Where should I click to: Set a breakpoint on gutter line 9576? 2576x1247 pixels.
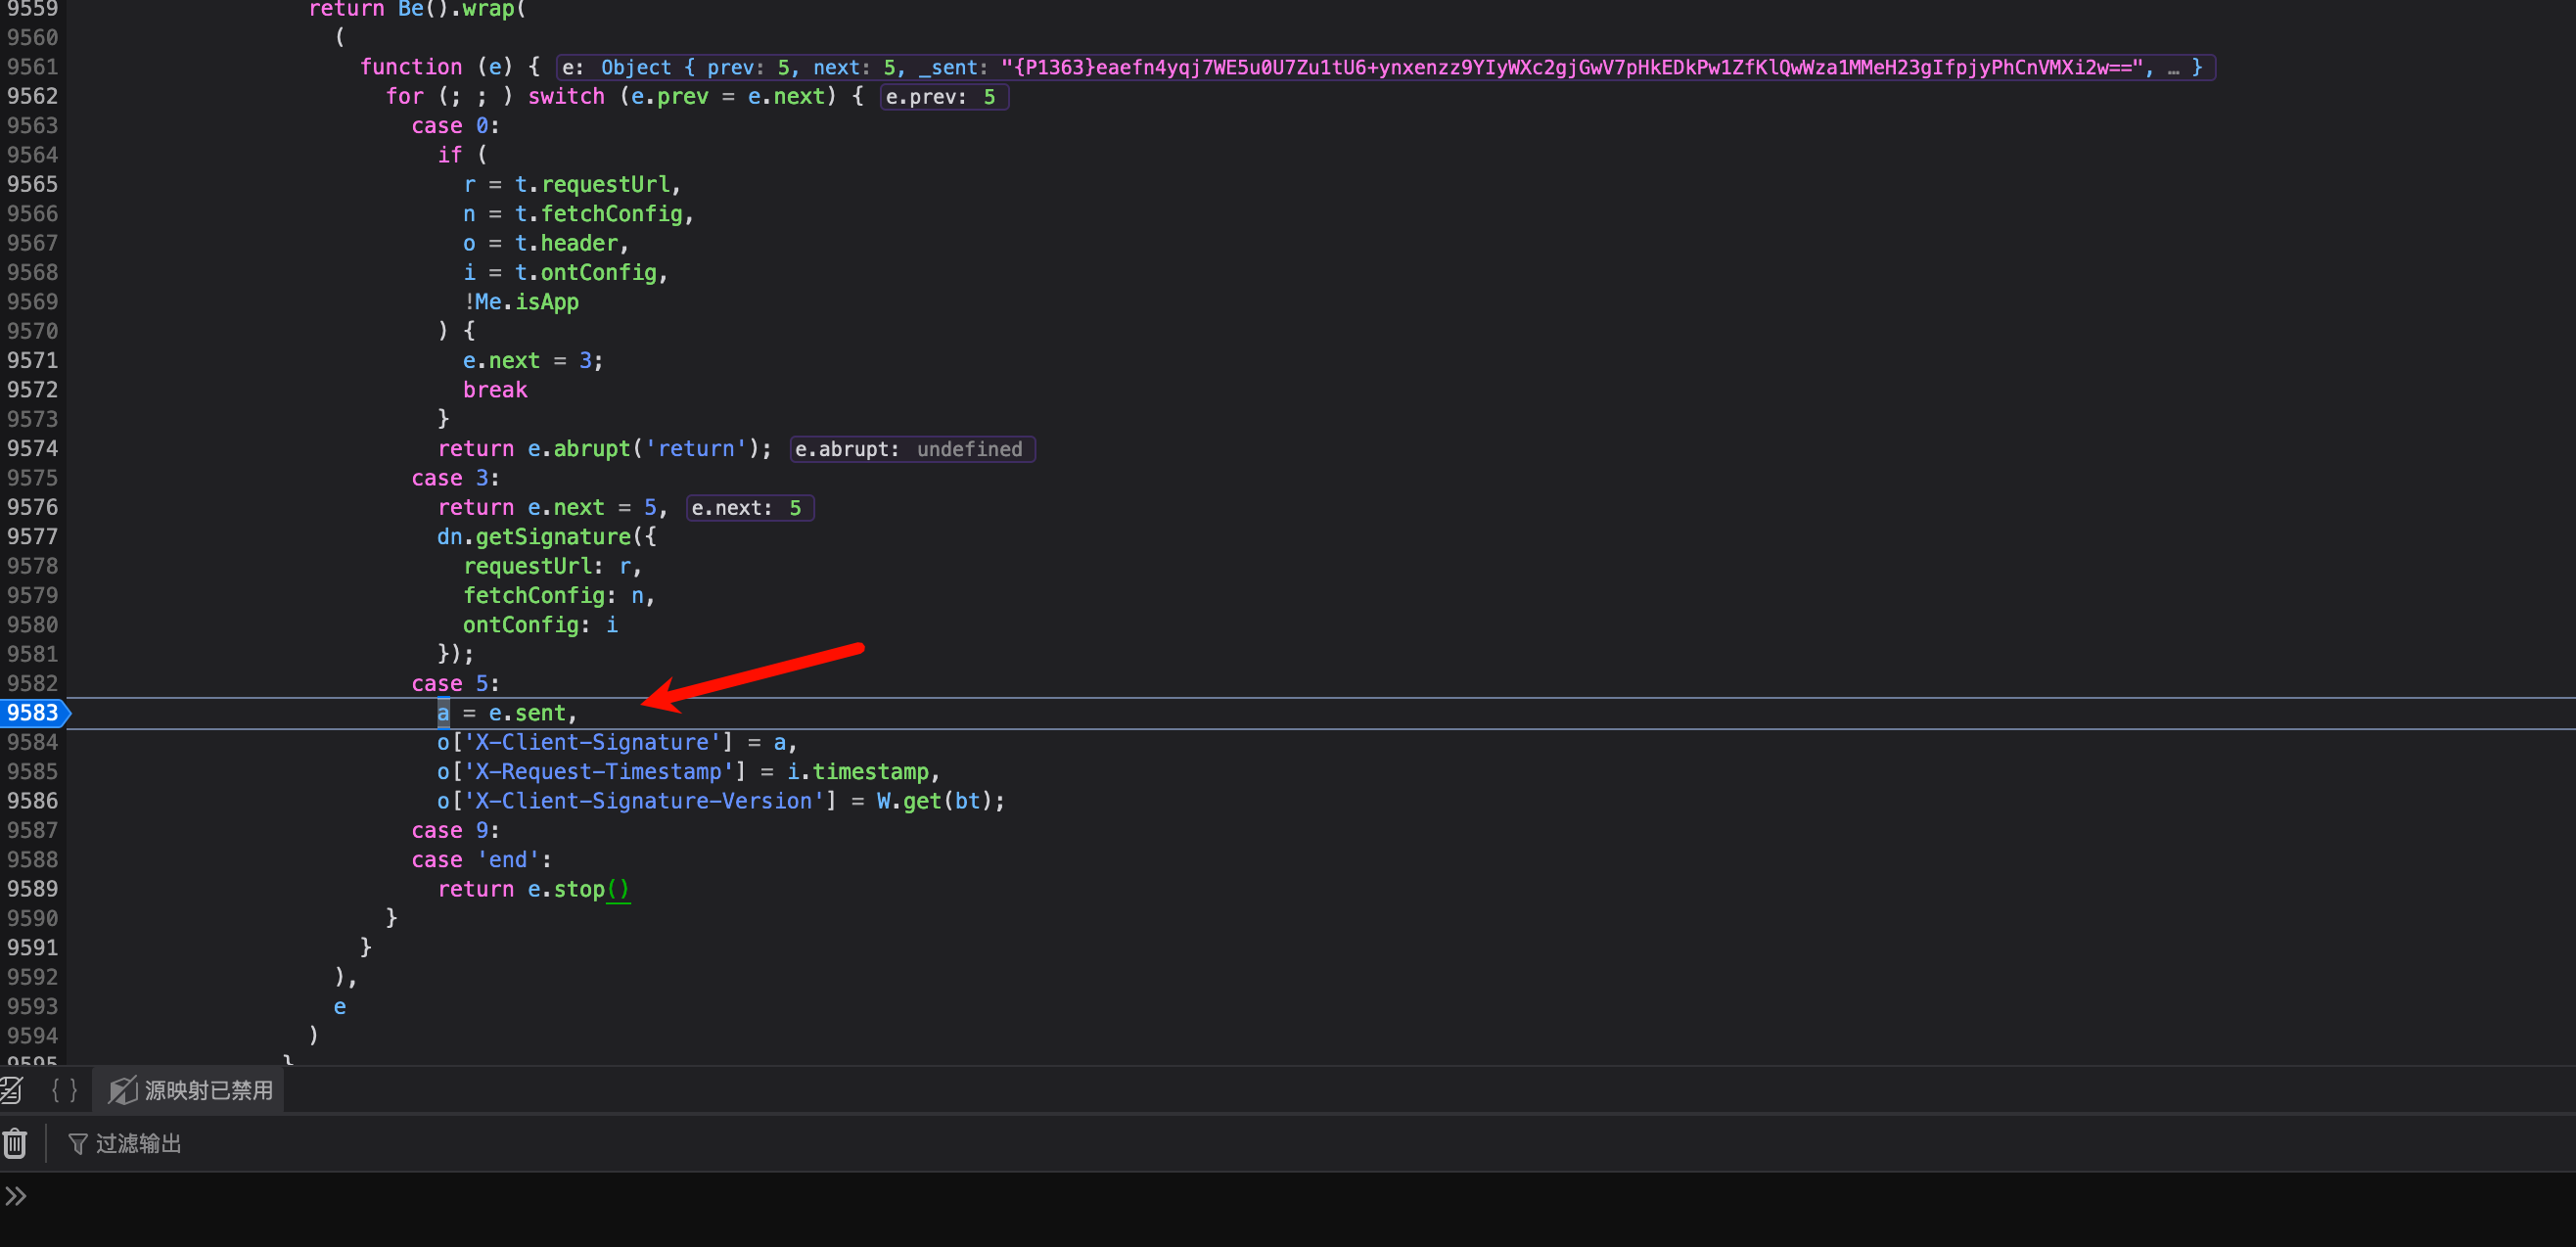click(x=33, y=507)
